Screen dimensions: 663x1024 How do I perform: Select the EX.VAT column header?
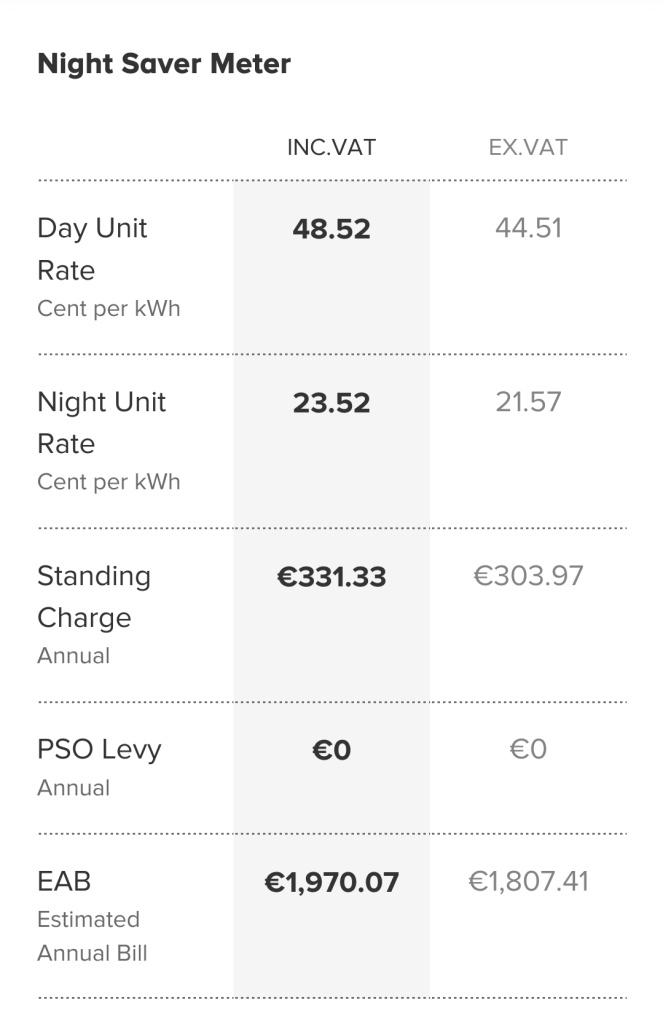coord(528,148)
